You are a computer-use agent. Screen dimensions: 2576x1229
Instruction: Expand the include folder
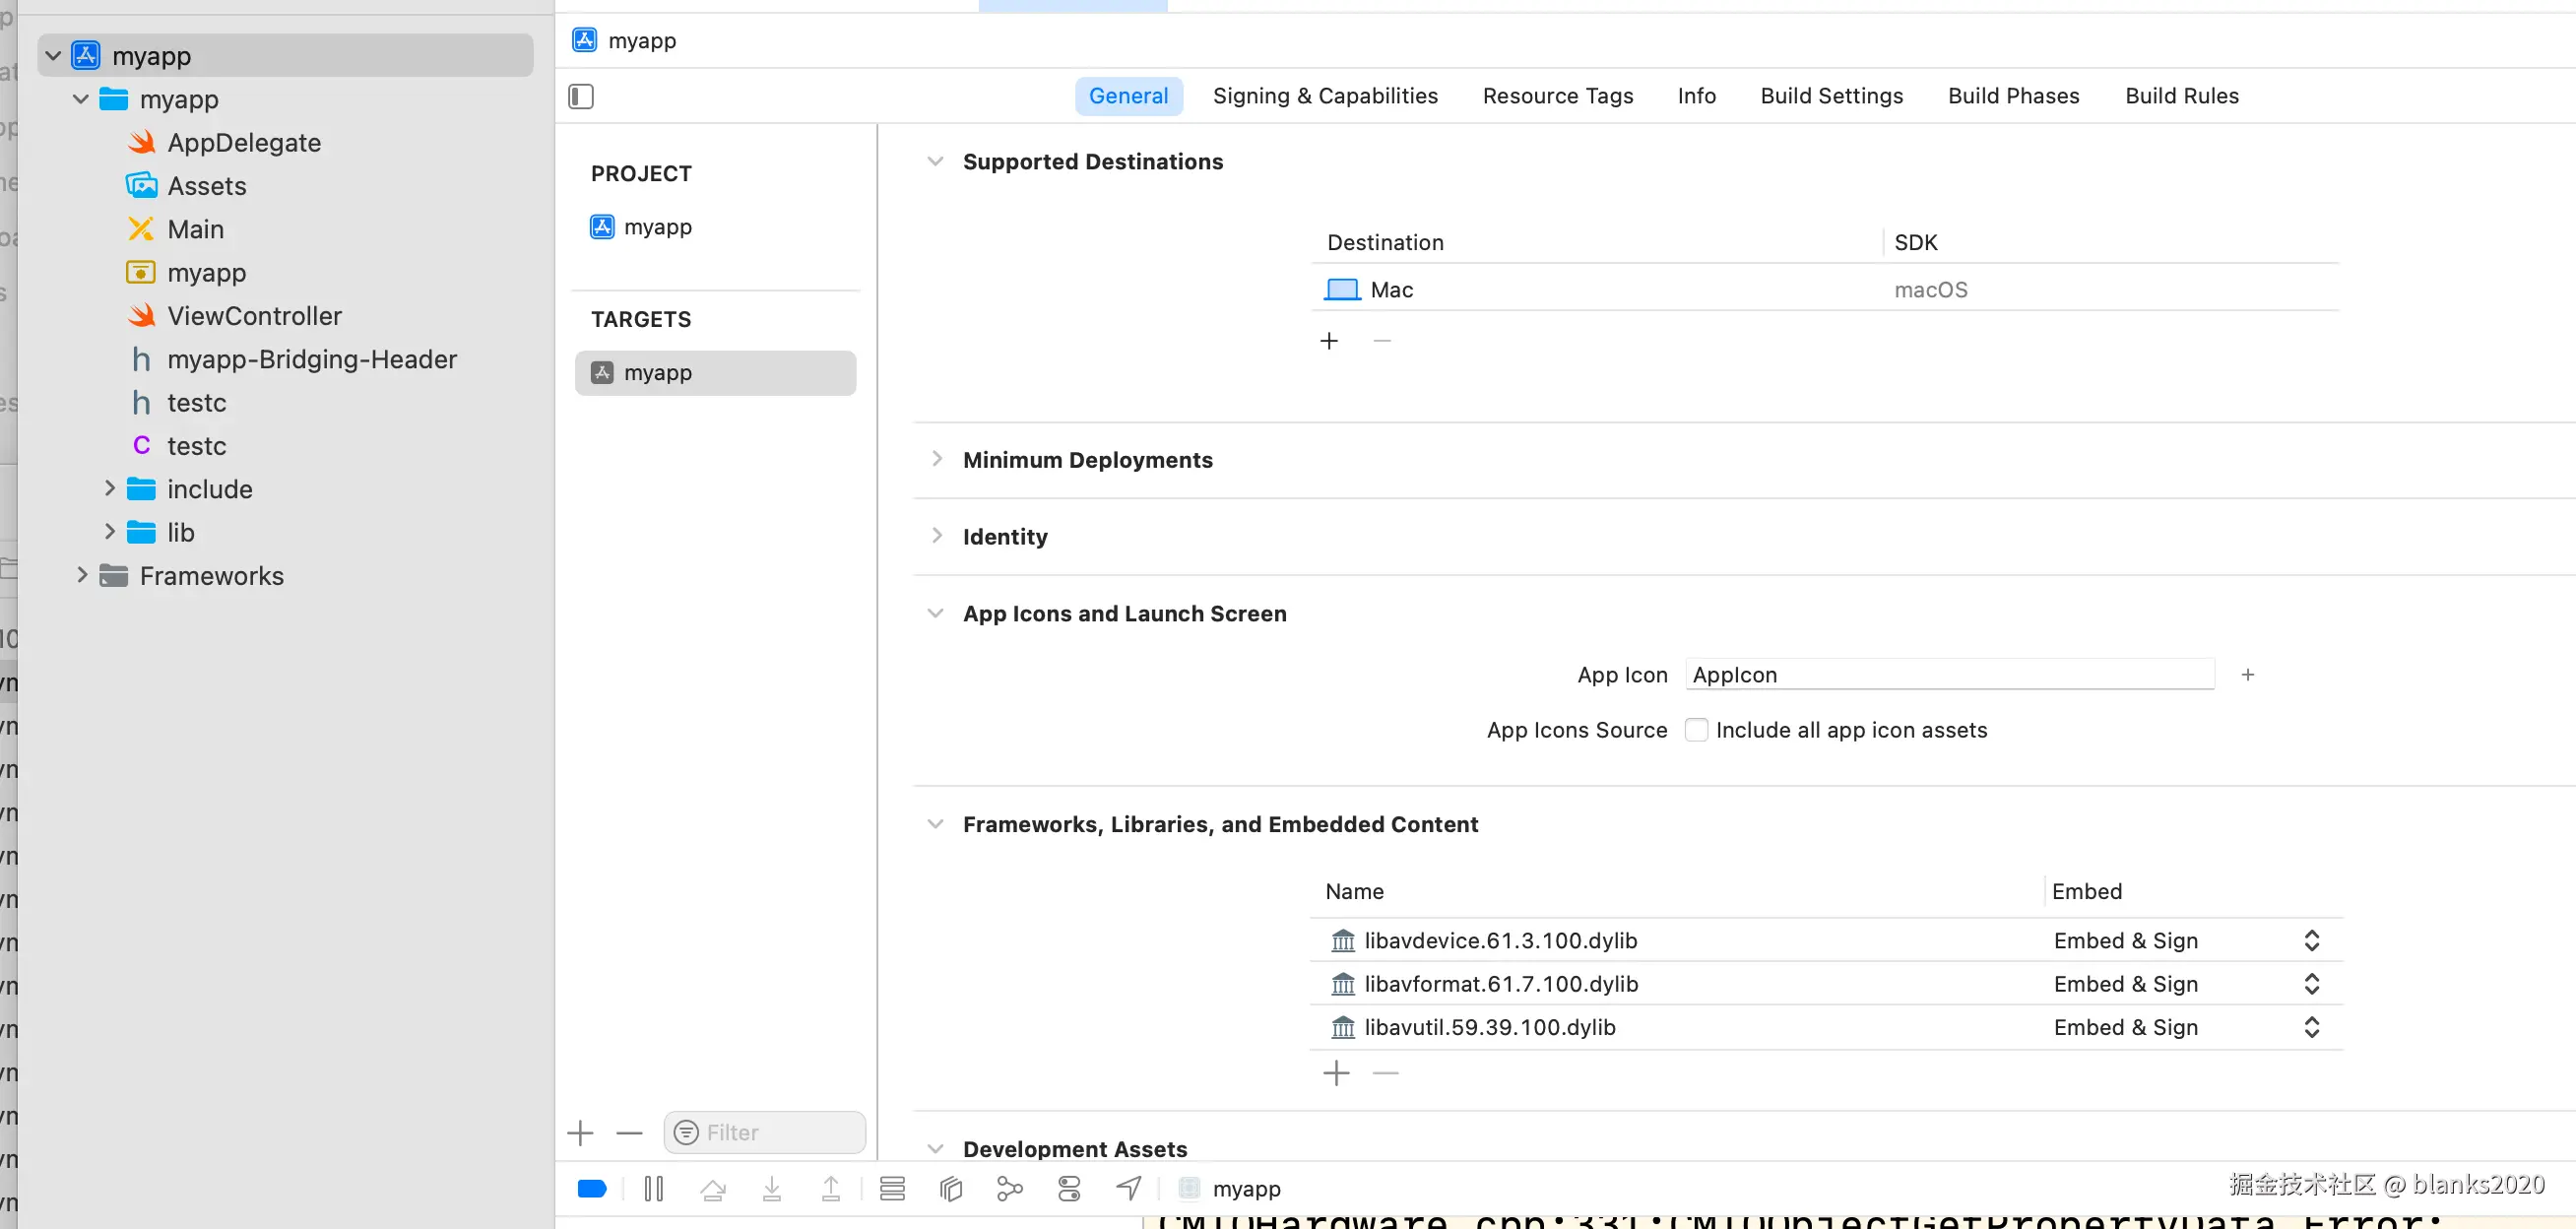110,488
